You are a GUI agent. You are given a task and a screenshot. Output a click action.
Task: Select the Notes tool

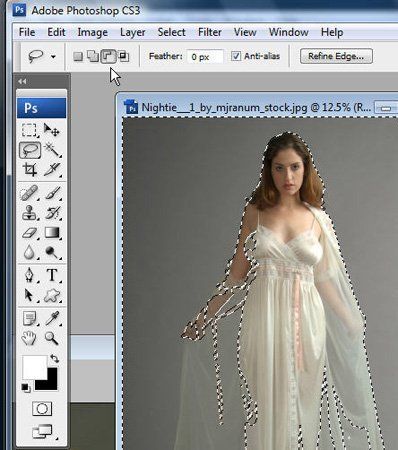tap(30, 318)
